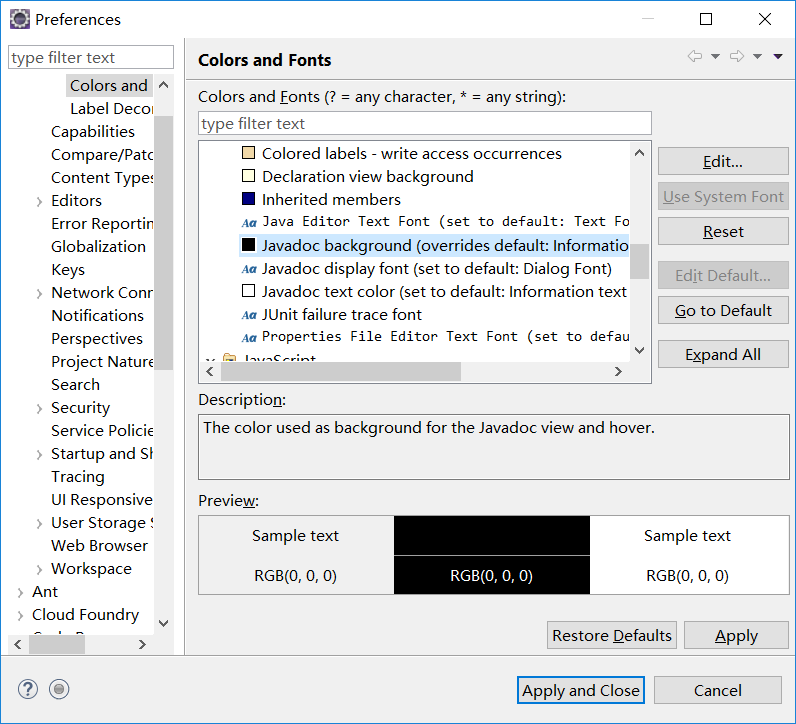Open the forward history dropdown arrow
Screen dimensions: 796x724
(x=757, y=56)
